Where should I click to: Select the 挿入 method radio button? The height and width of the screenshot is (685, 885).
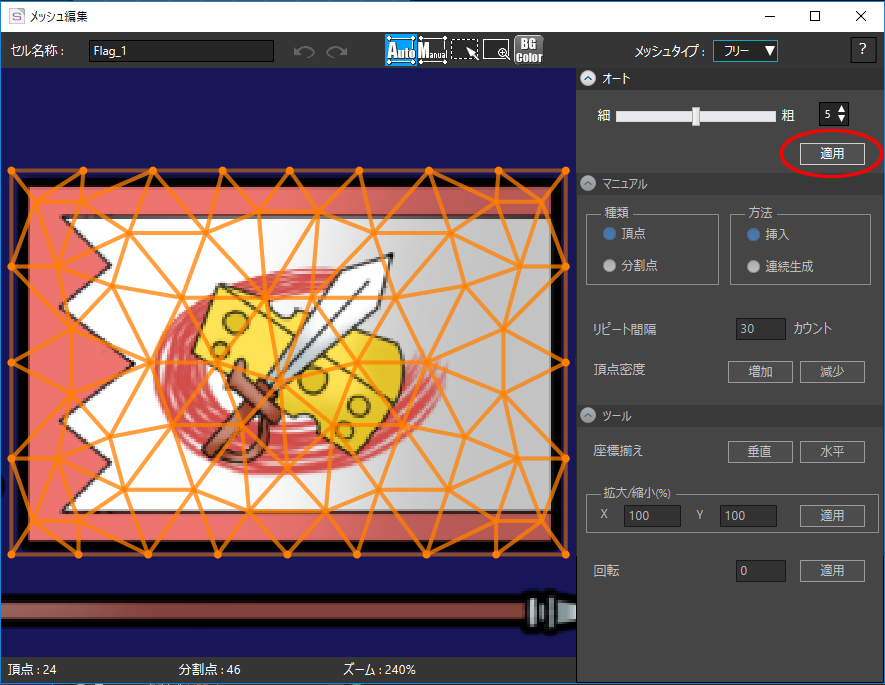tap(753, 234)
